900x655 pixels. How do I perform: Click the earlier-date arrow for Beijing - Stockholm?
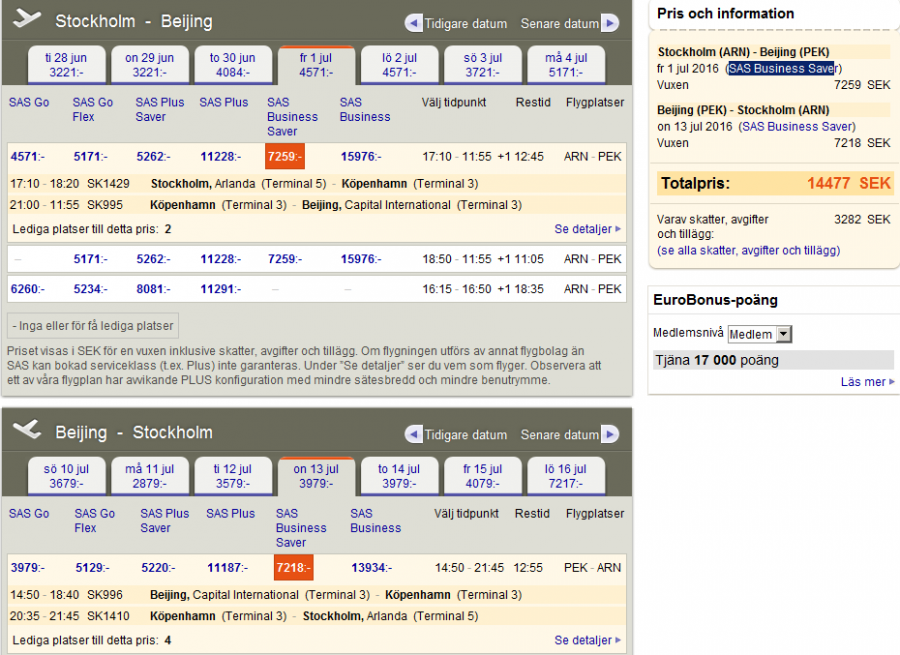[x=414, y=435]
